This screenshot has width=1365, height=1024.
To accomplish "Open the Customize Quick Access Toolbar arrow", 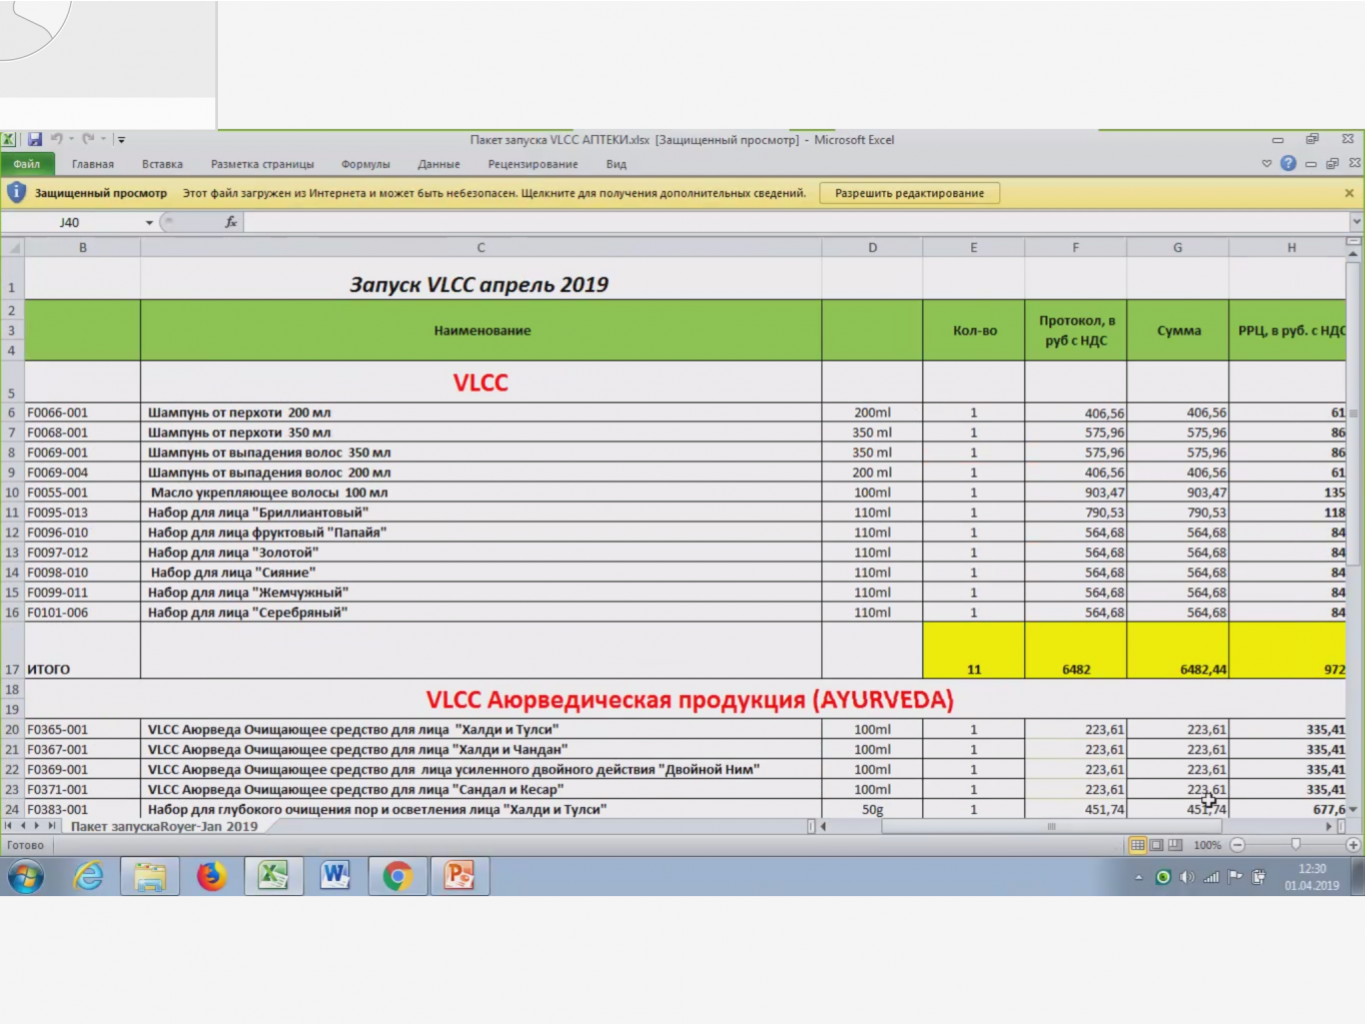I will click(121, 140).
